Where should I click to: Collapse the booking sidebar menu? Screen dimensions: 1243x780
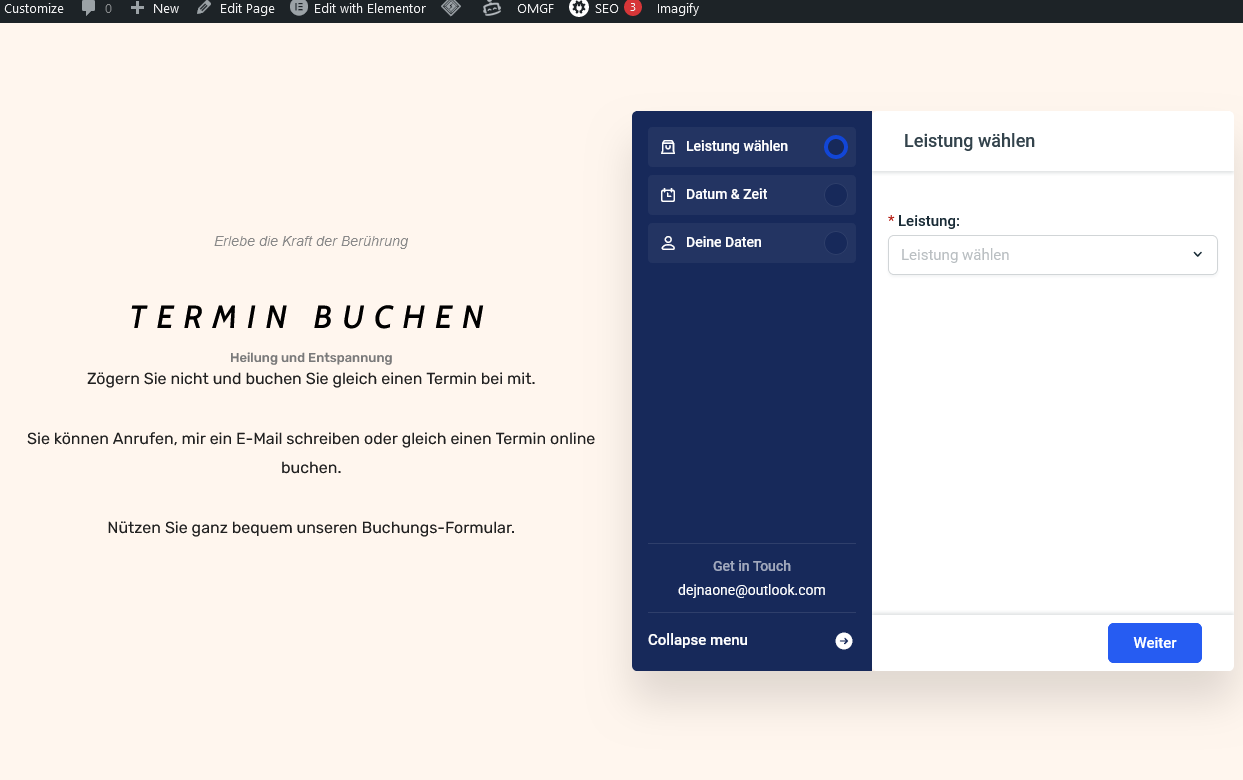tap(697, 640)
